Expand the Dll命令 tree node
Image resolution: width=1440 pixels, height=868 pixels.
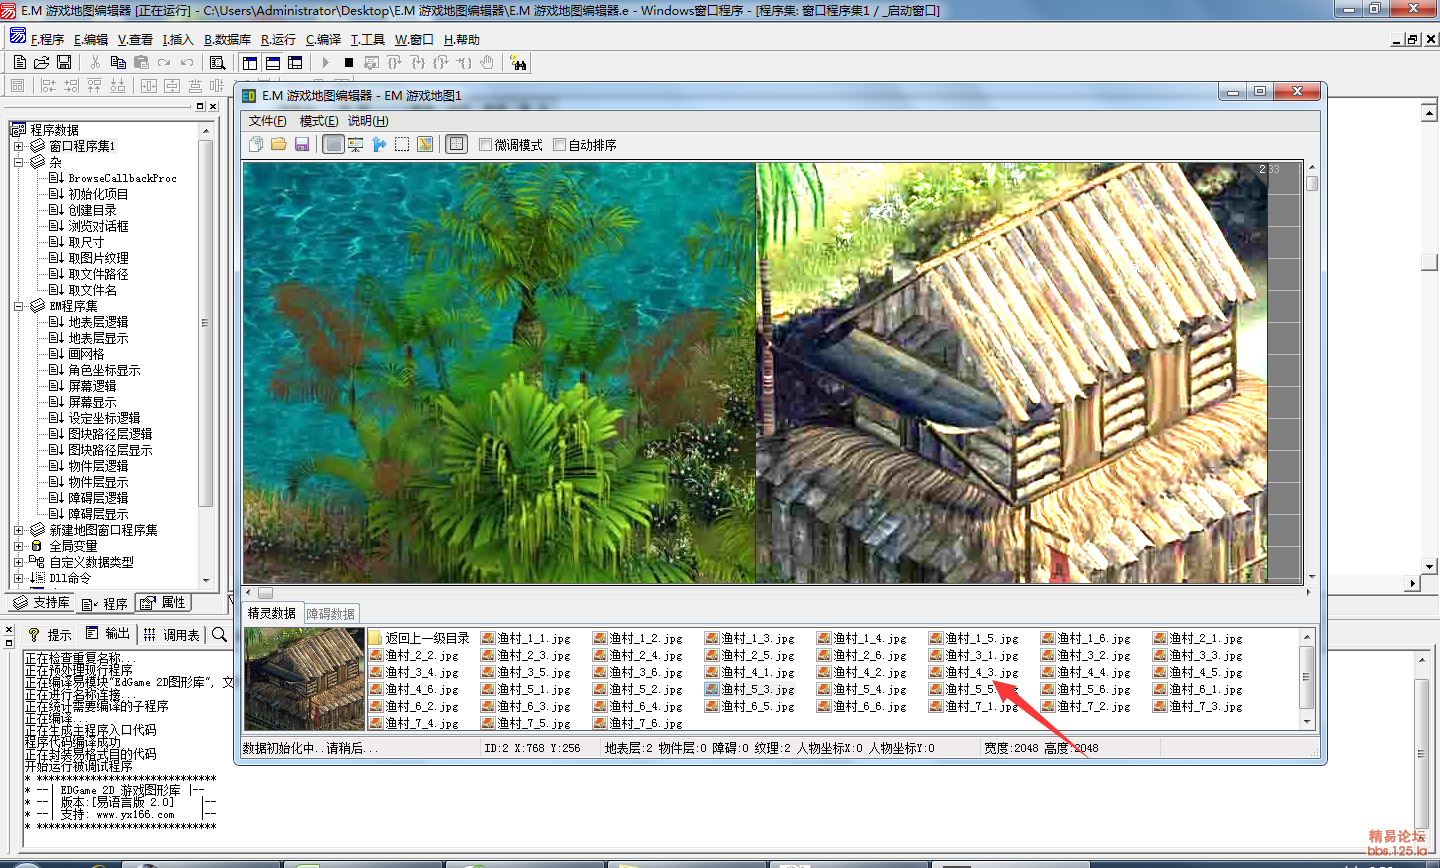[x=18, y=578]
